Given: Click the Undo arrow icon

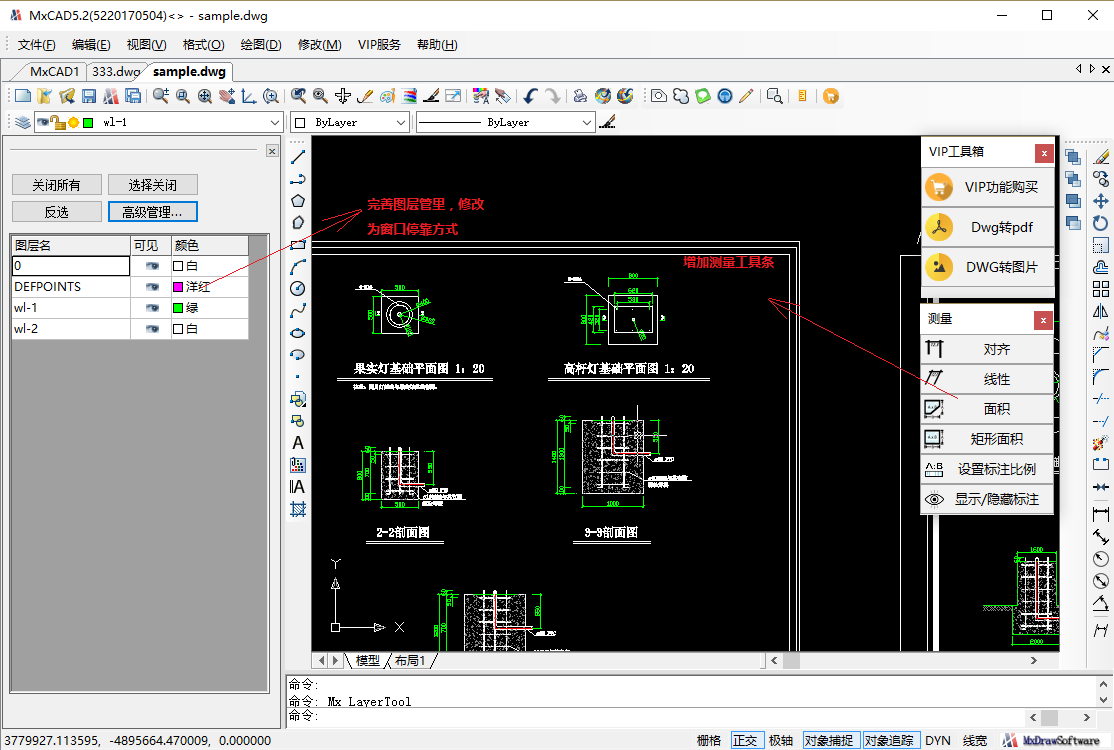Looking at the screenshot, I should [x=530, y=96].
